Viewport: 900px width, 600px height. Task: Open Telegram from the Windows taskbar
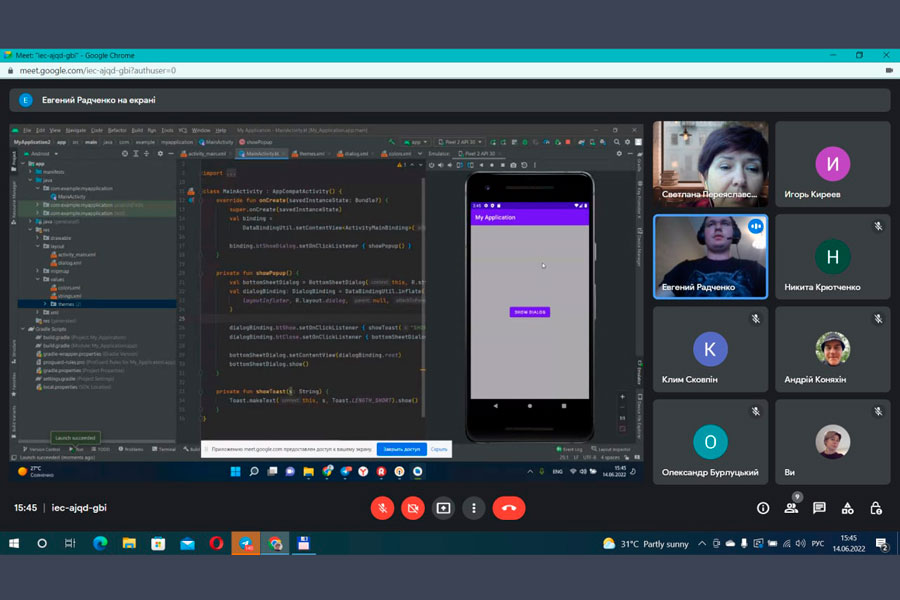pos(245,544)
